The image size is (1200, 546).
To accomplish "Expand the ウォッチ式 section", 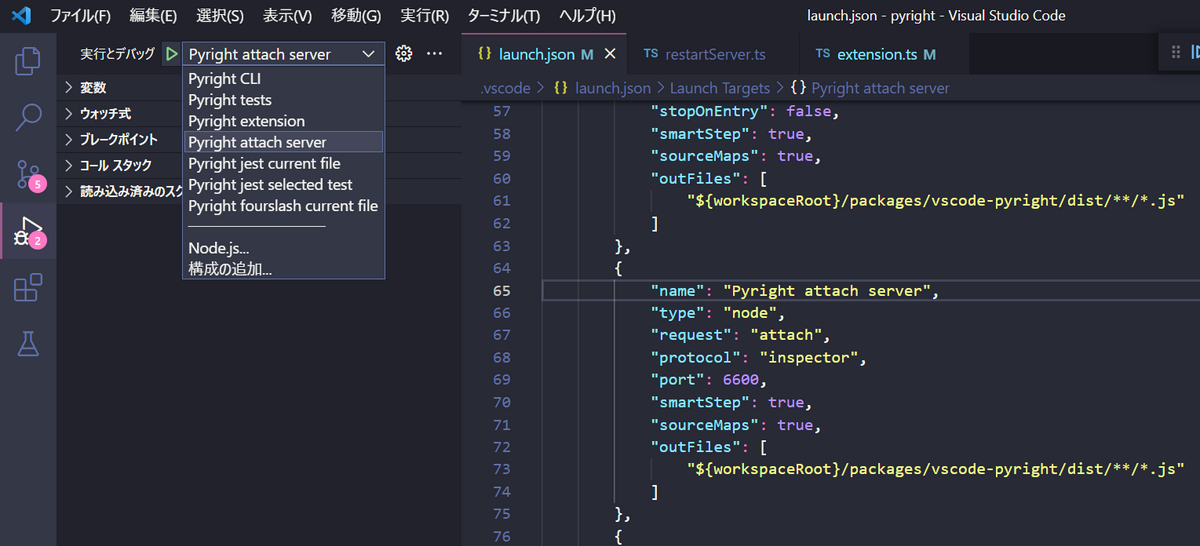I will pos(105,114).
